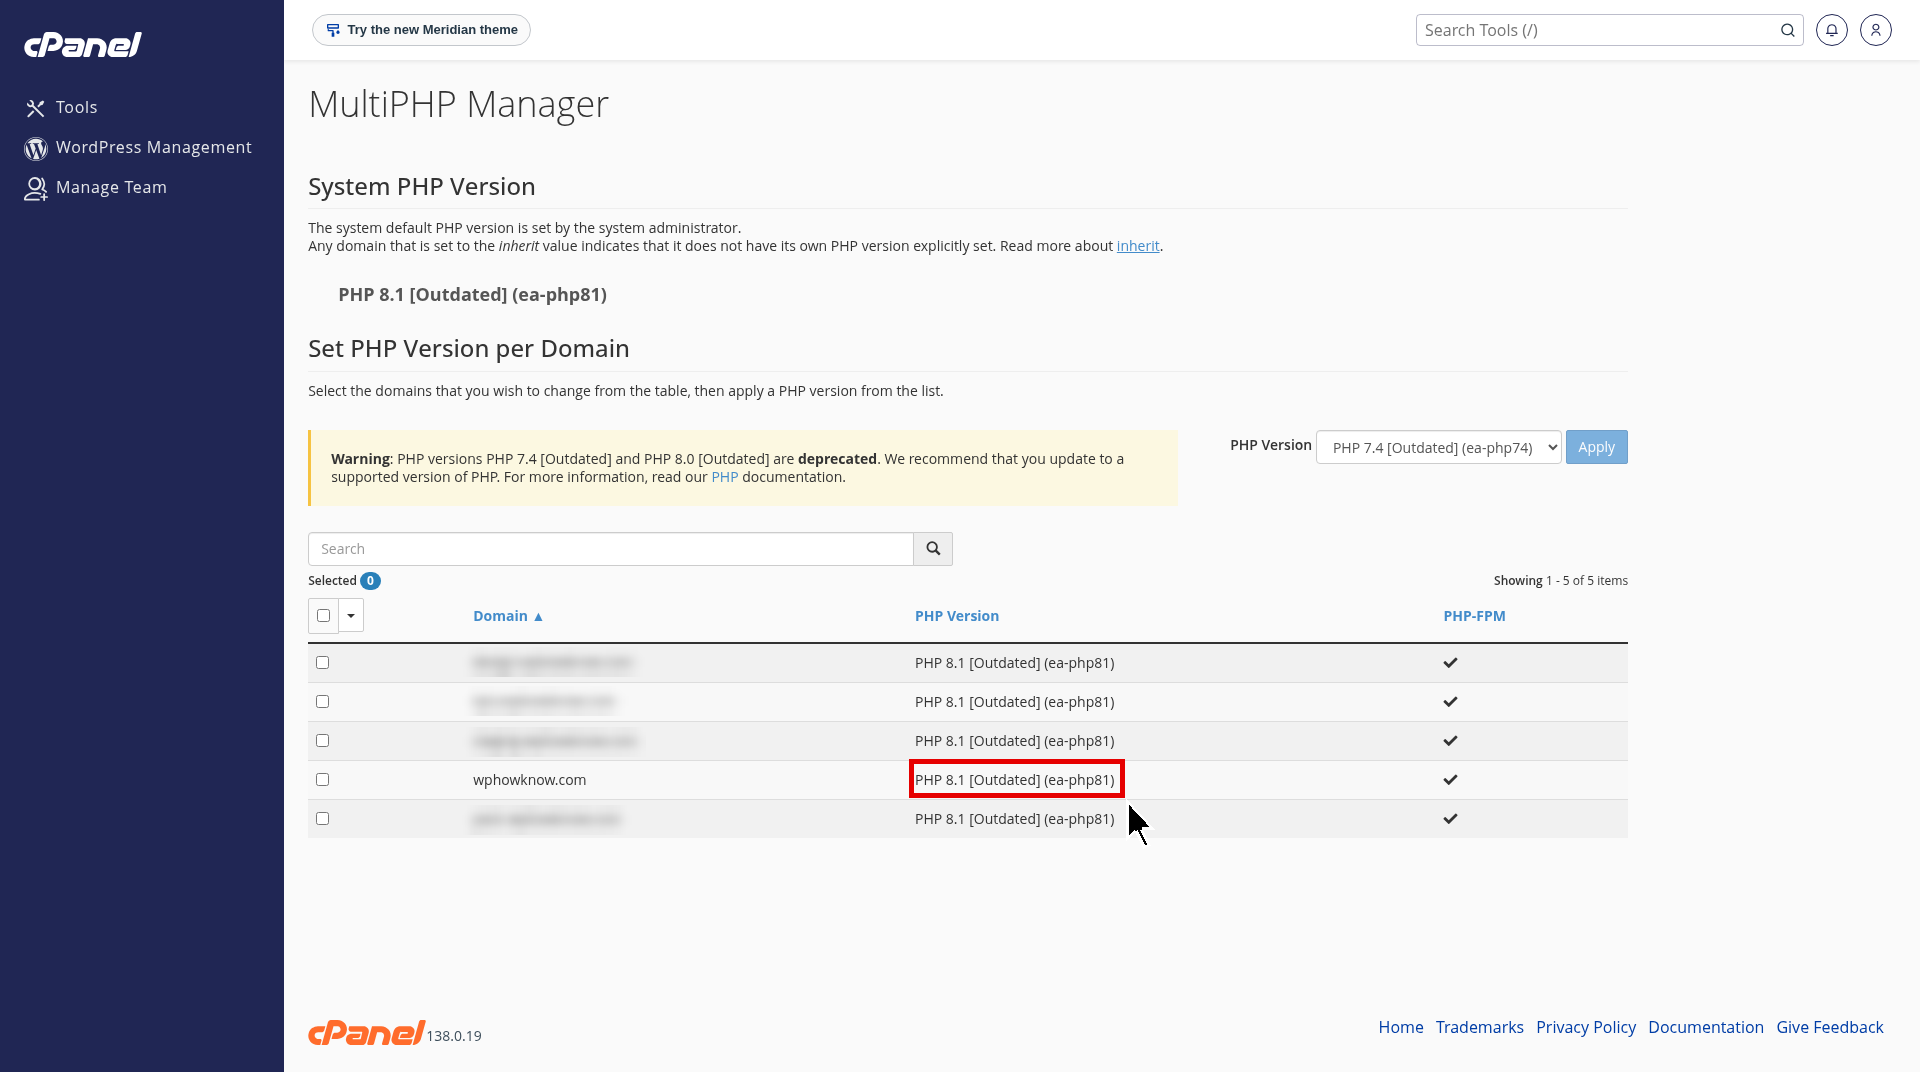Viewport: 1920px width, 1072px height.
Task: Try the new Meridian theme button
Action: [421, 30]
